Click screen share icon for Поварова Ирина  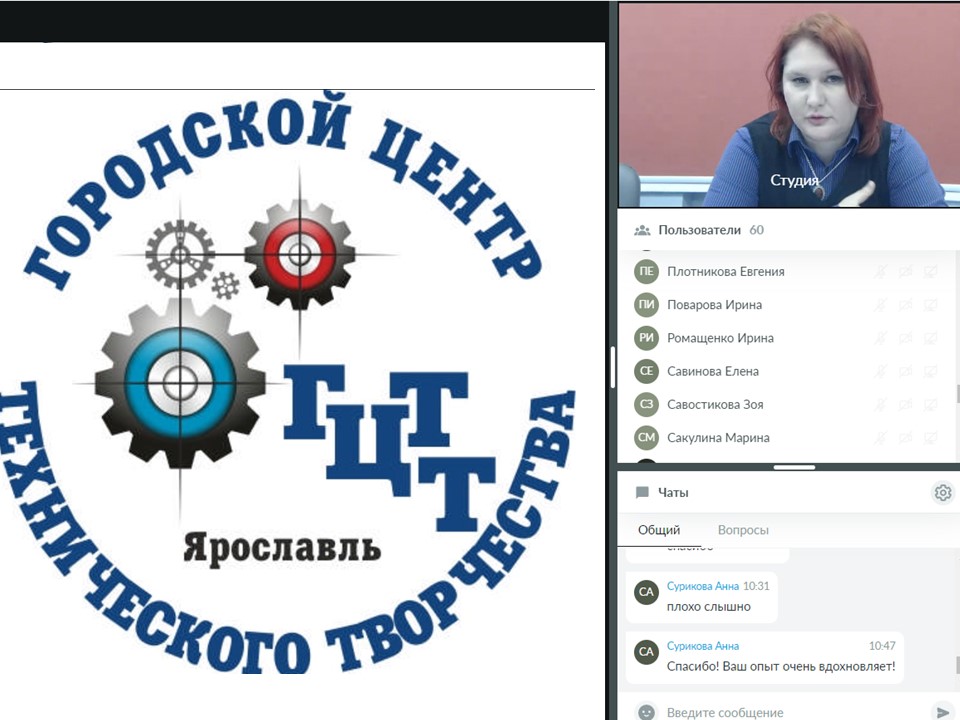coord(931,304)
